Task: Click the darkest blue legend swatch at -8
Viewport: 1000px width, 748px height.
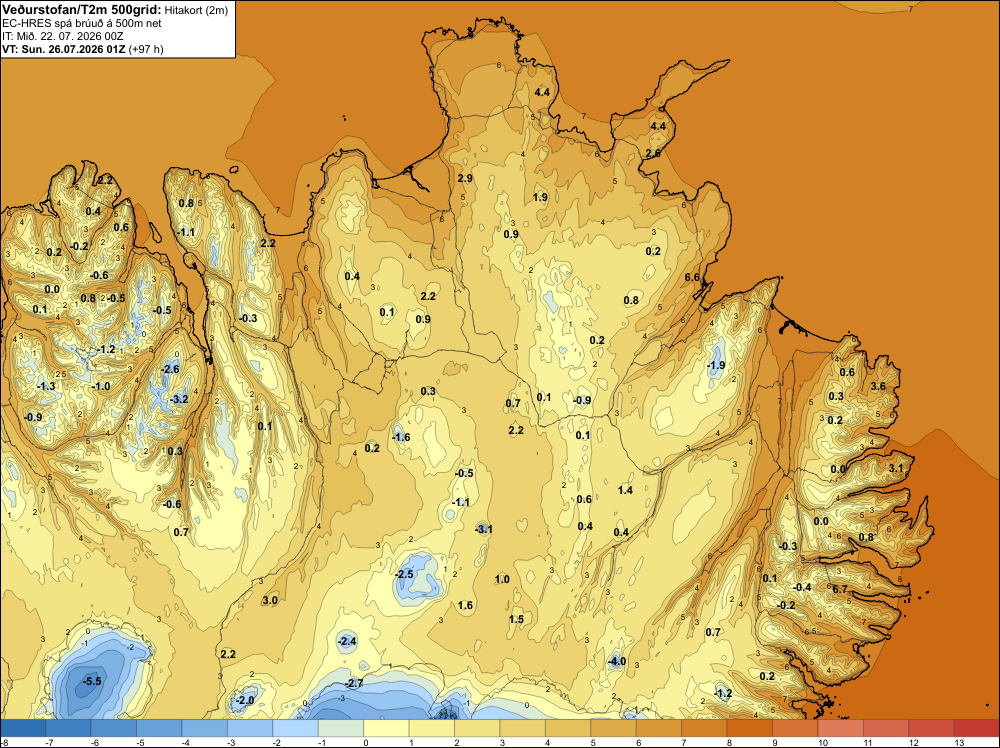Action: pos(24,728)
